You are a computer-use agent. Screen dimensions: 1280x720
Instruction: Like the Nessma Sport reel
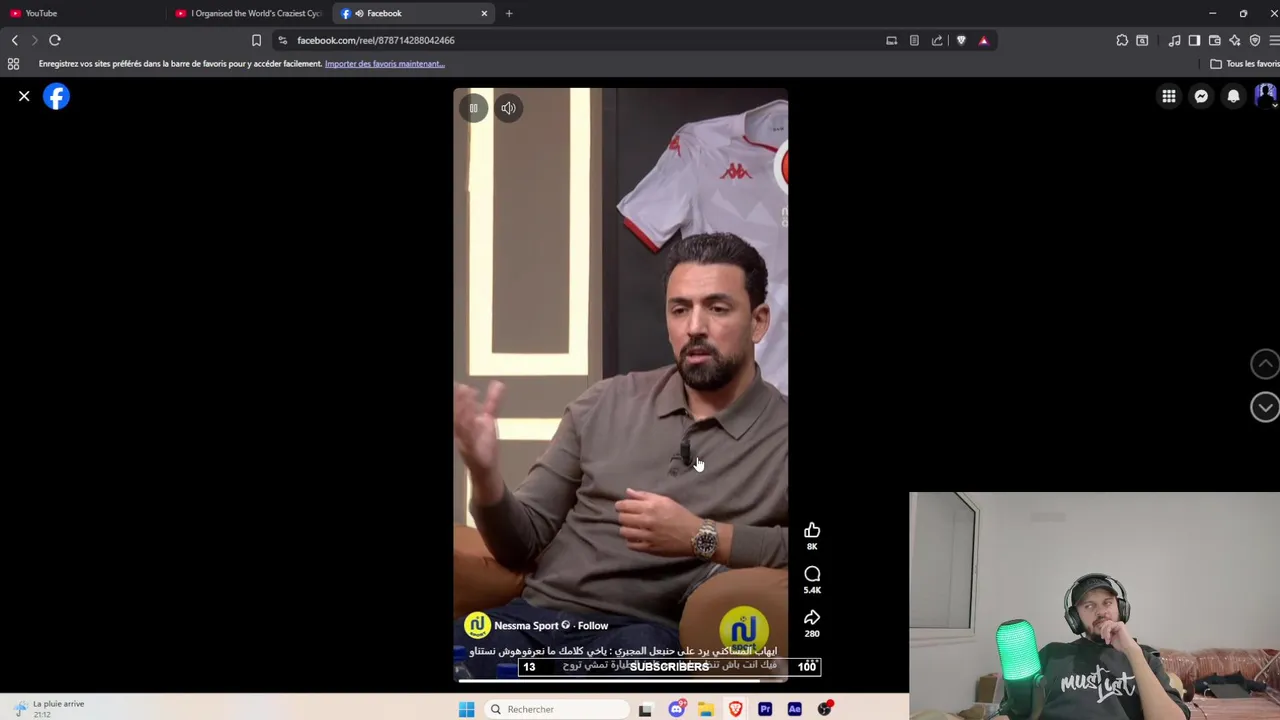(812, 530)
